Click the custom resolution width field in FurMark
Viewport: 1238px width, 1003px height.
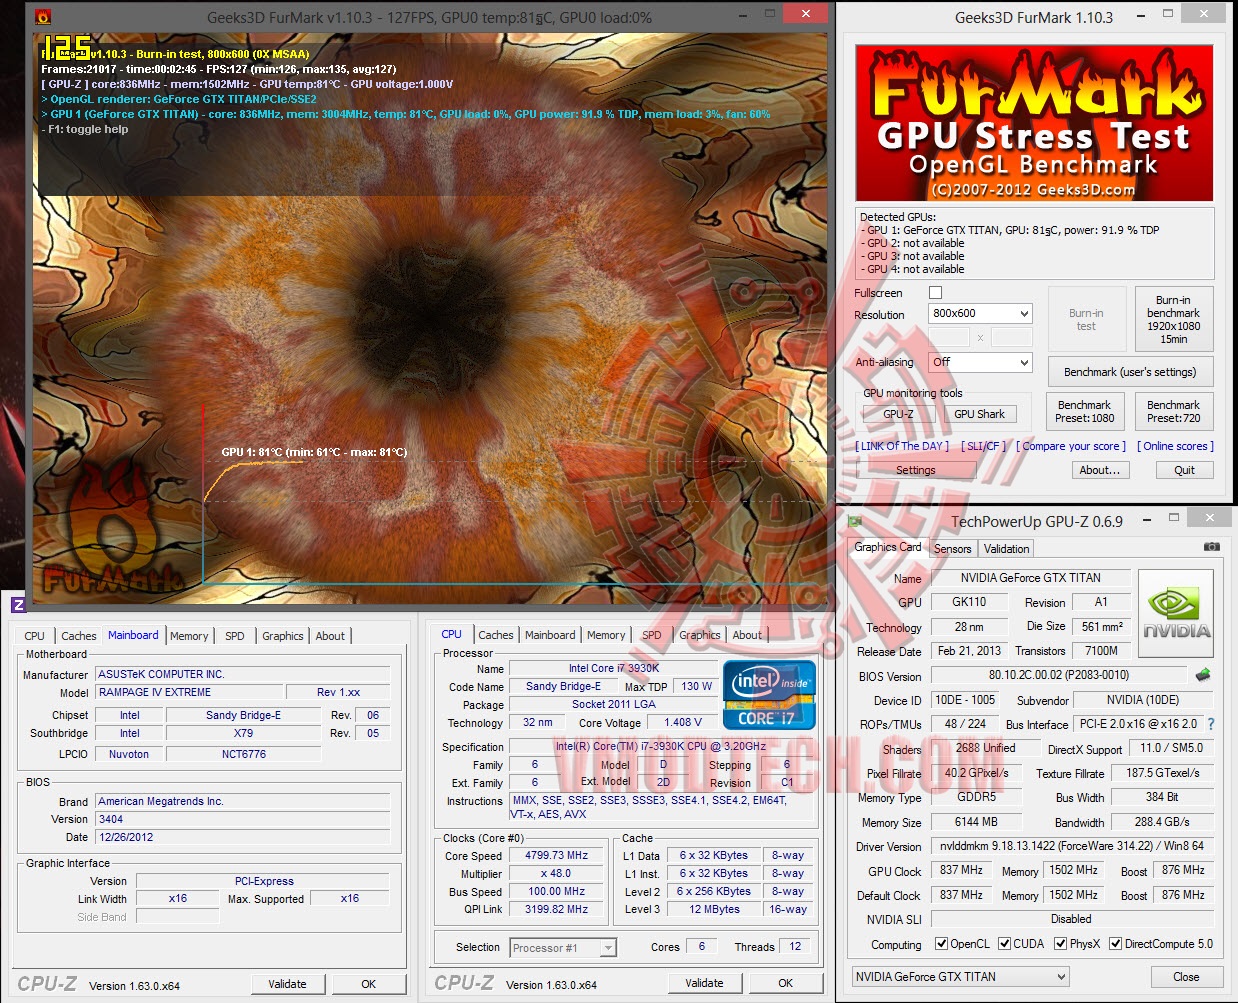(949, 337)
